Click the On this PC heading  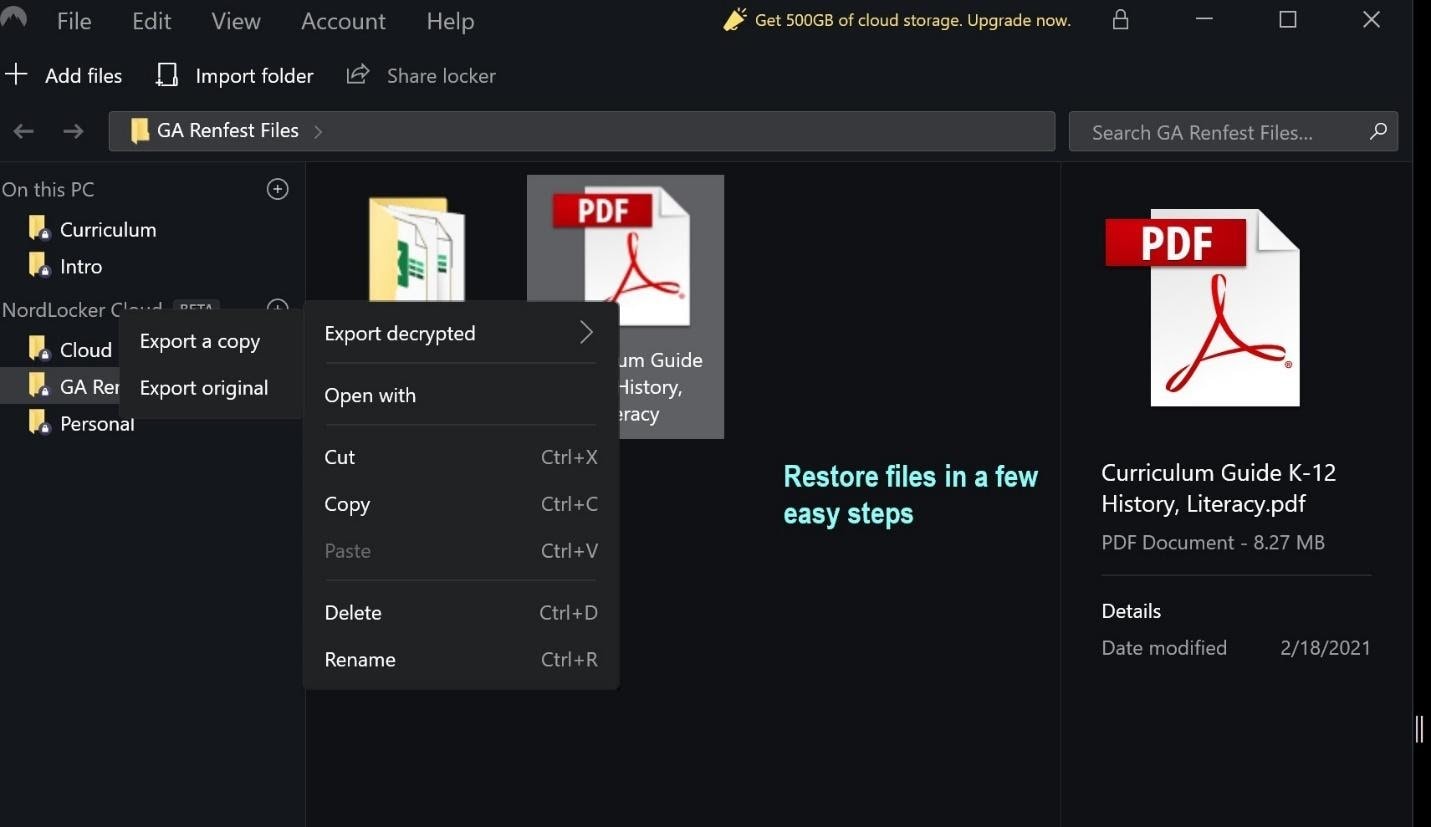tap(48, 189)
